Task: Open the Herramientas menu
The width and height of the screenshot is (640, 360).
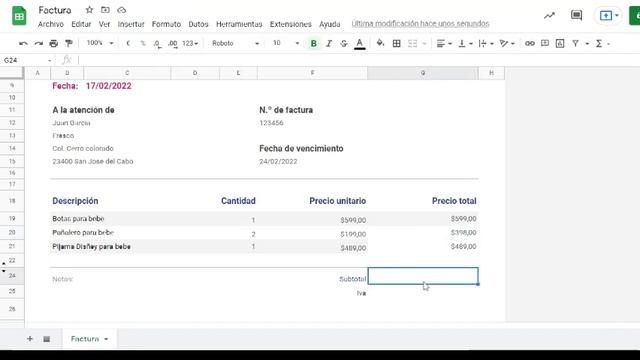Action: pyautogui.click(x=239, y=24)
